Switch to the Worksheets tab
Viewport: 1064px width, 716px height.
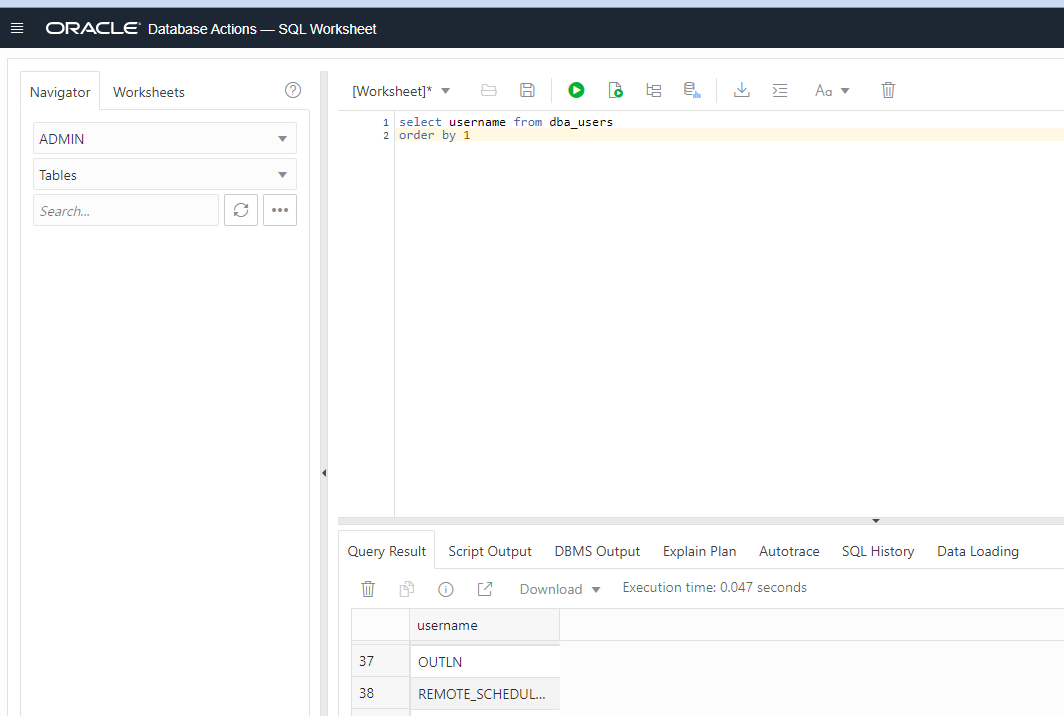click(148, 91)
